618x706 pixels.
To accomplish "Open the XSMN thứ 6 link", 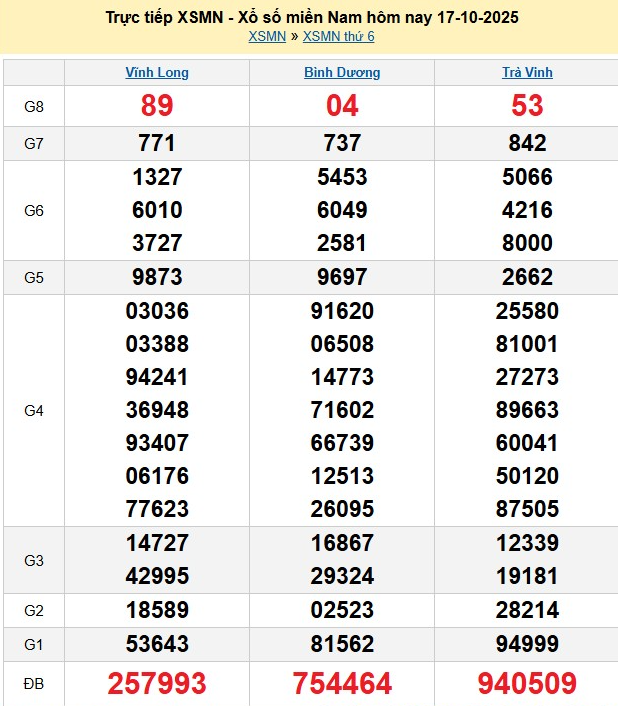I will (338, 37).
